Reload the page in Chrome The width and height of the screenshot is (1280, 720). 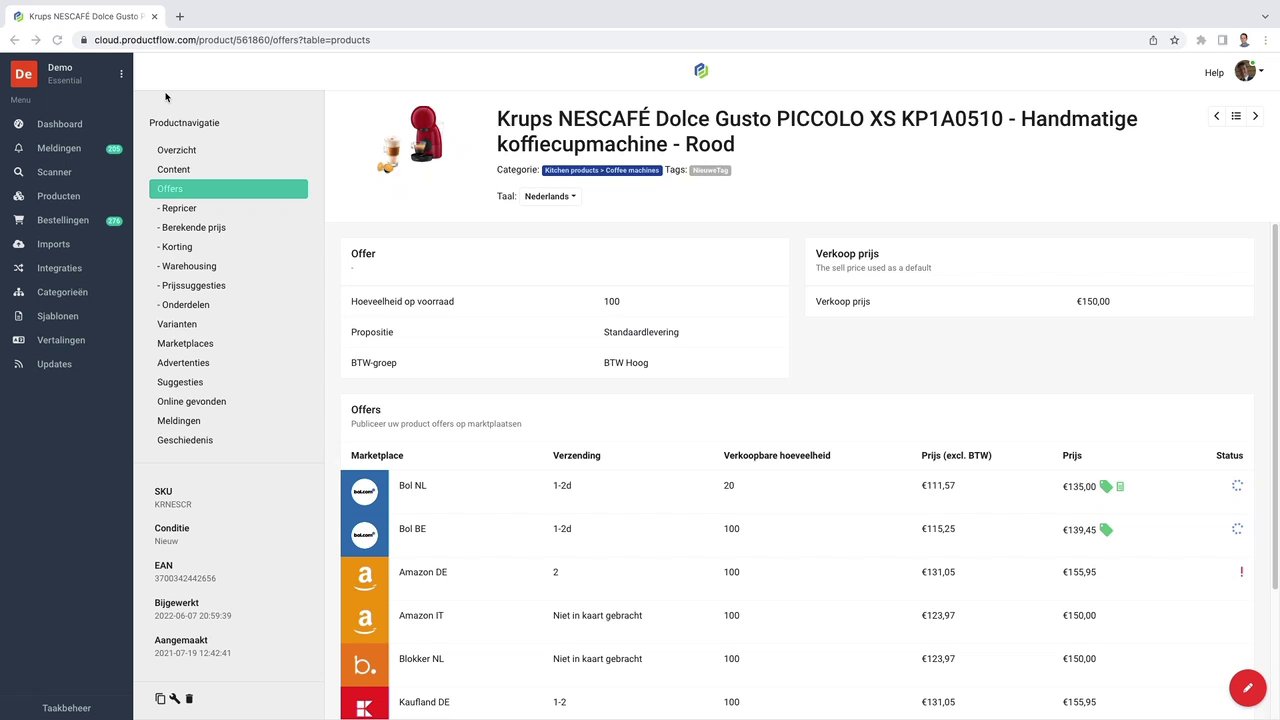coord(57,40)
